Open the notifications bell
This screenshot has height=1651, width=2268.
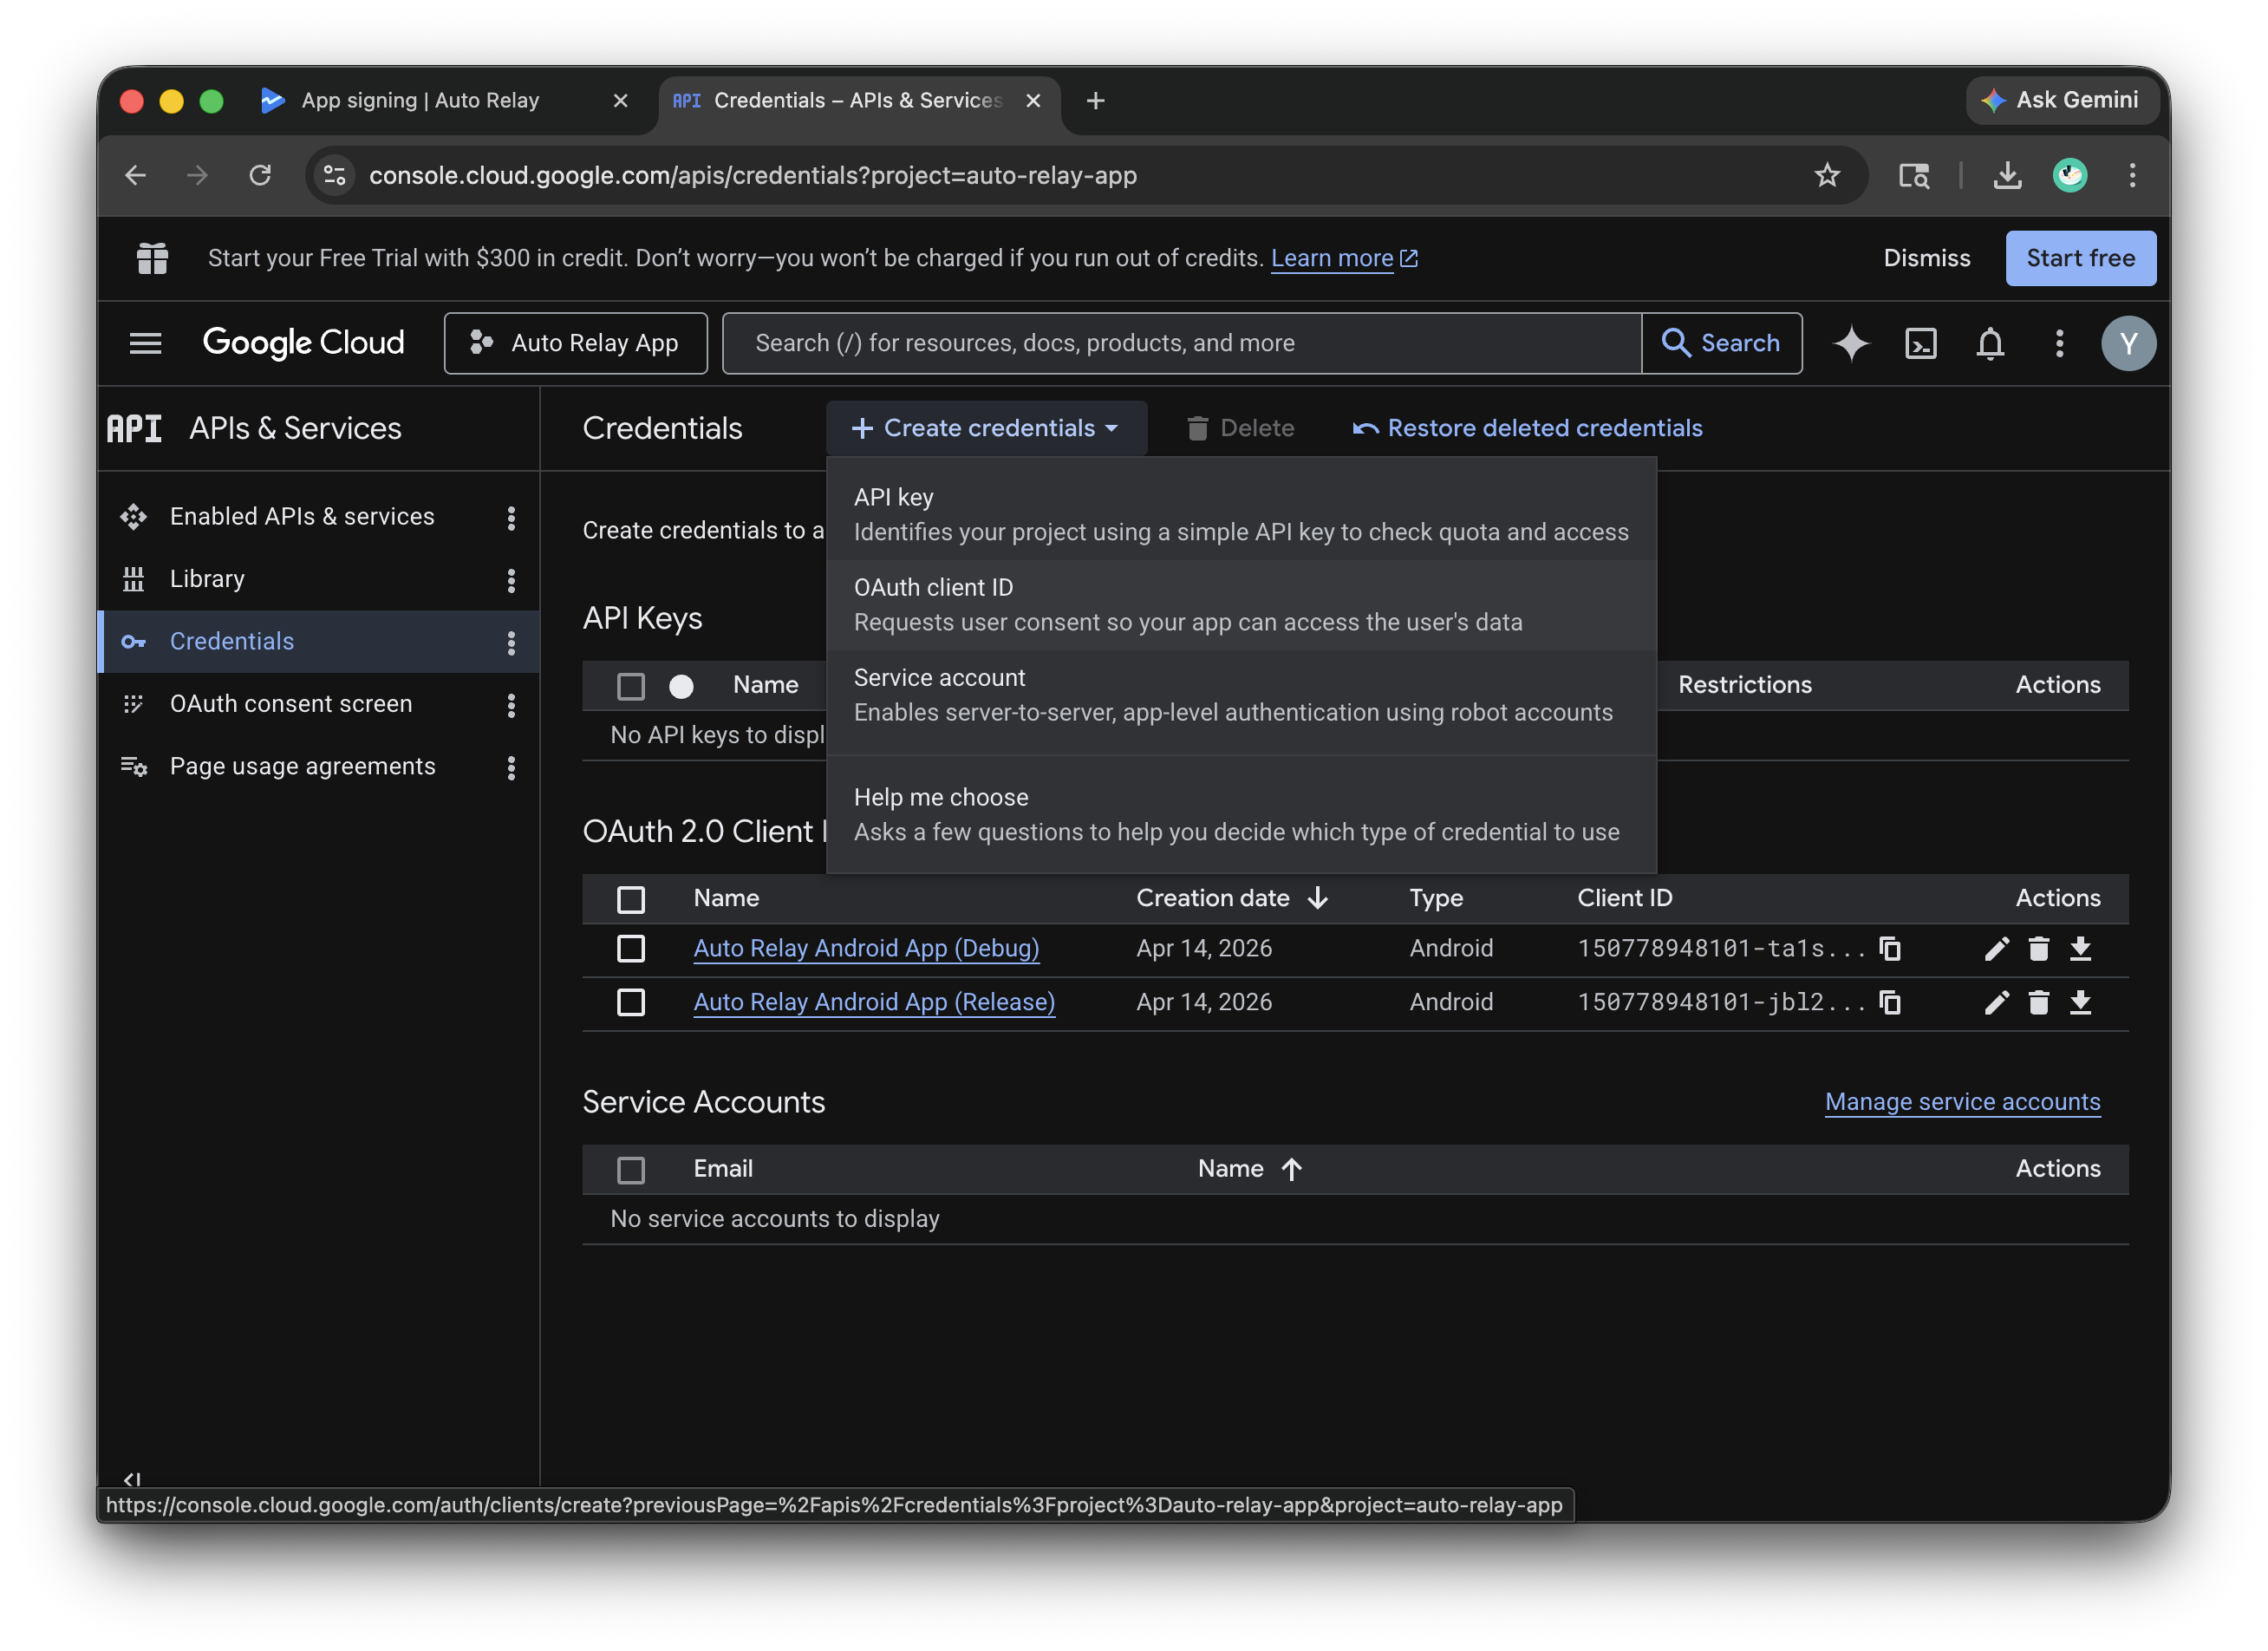coord(1989,343)
